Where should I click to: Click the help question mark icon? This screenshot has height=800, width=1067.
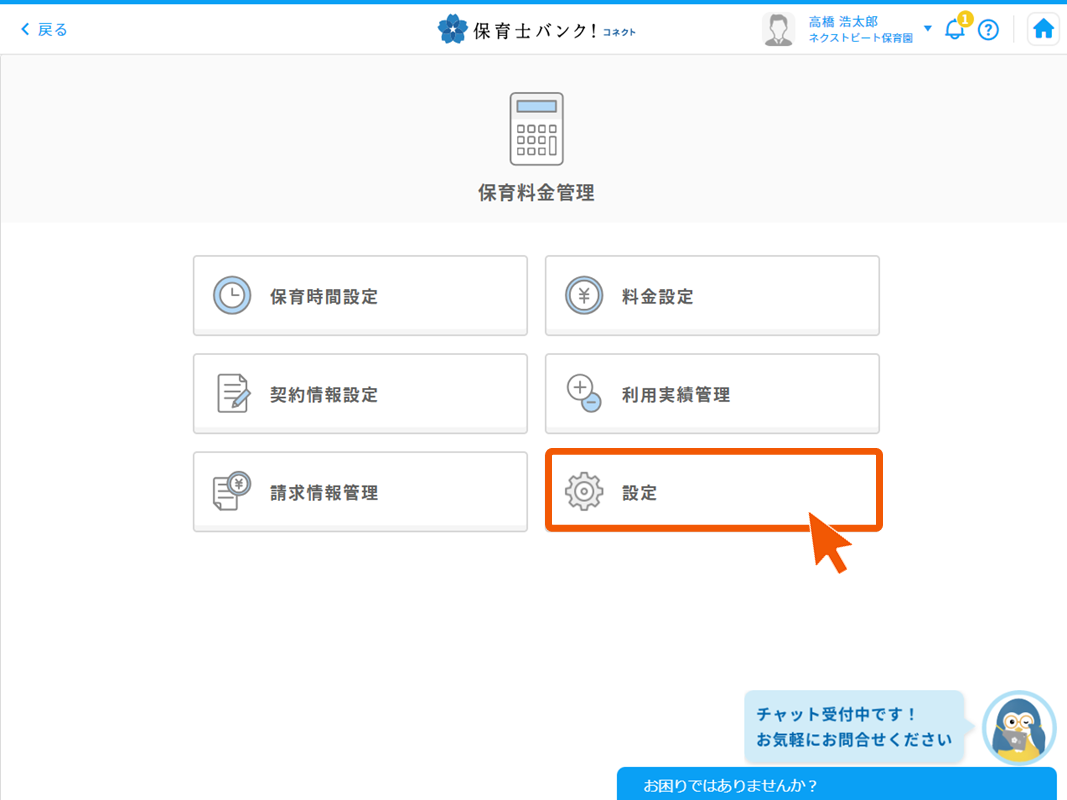[x=989, y=29]
